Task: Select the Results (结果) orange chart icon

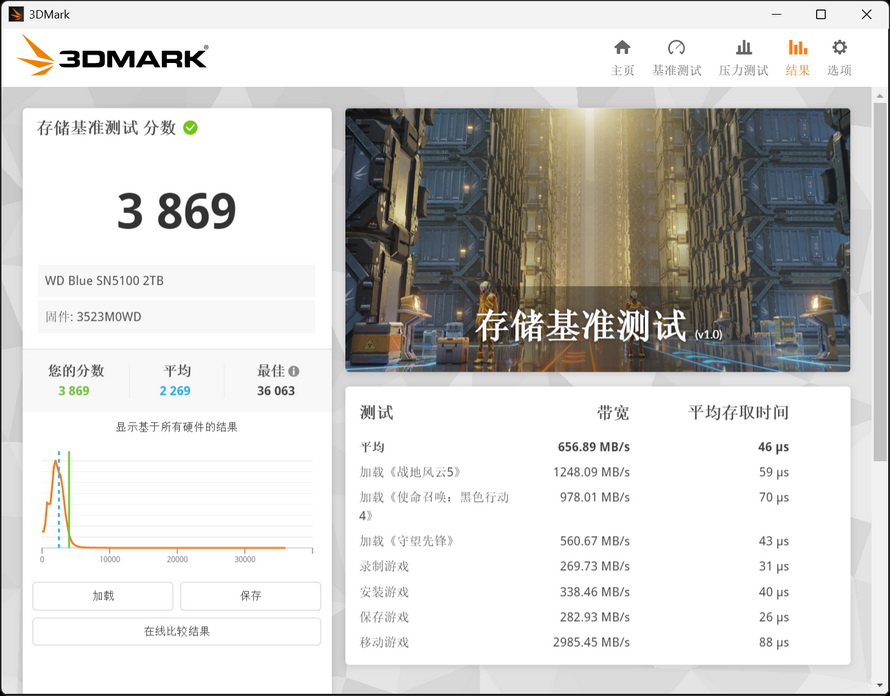Action: coord(797,48)
